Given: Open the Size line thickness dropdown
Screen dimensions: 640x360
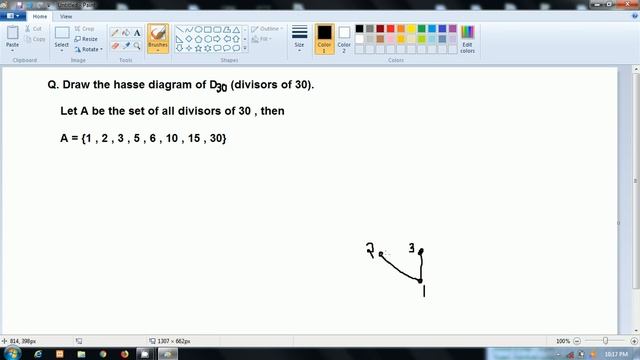Looking at the screenshot, I should 299,38.
